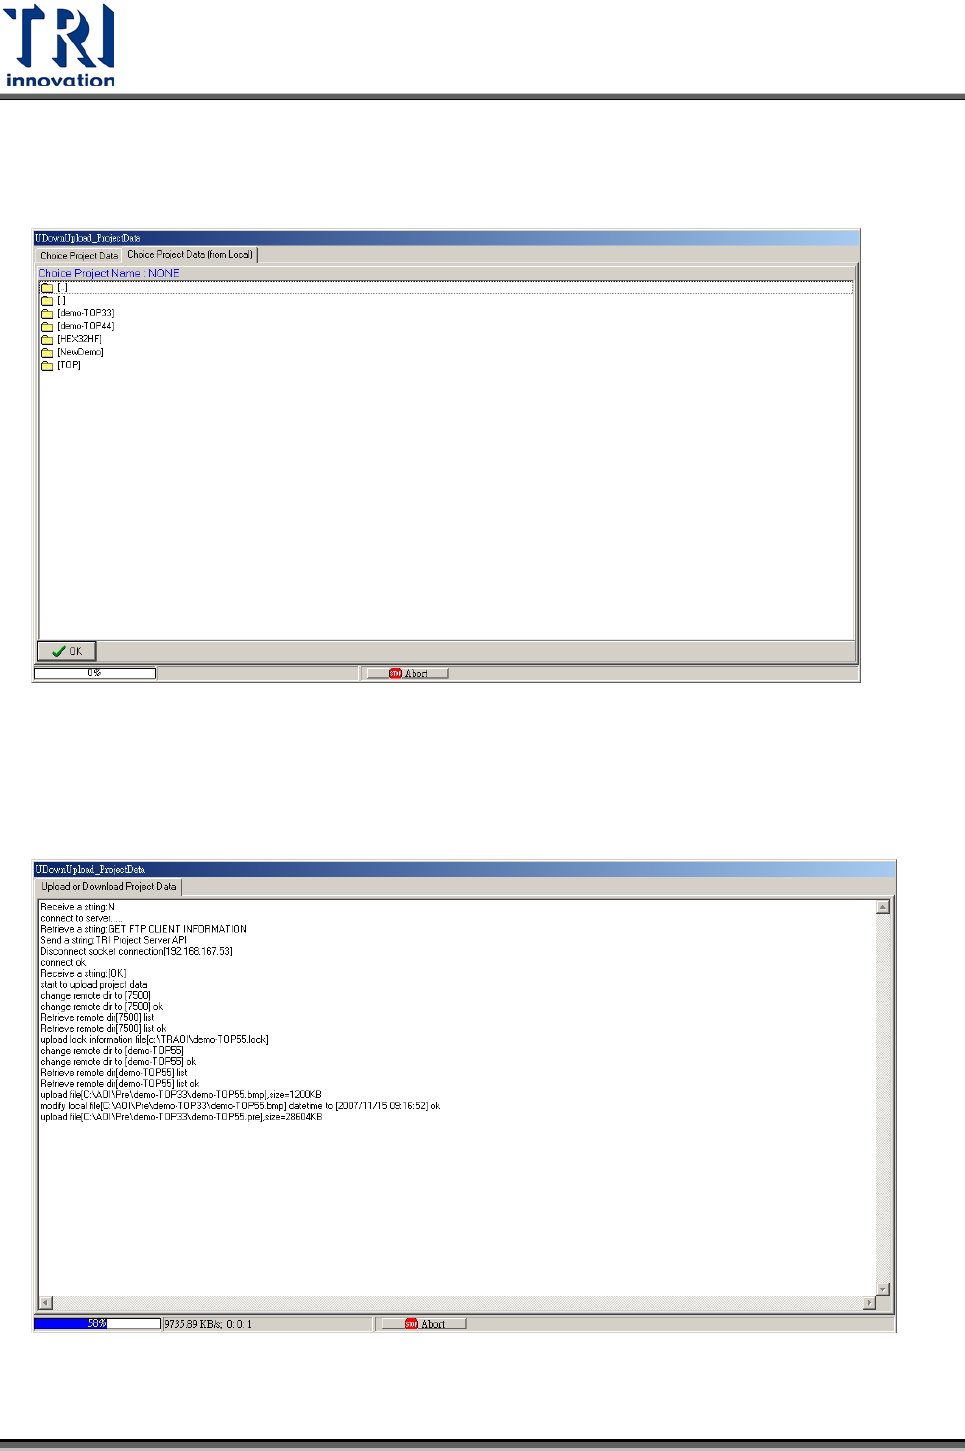965x1451 pixels.
Task: Select 'start to upload project data' line
Action: pyautogui.click(x=94, y=984)
